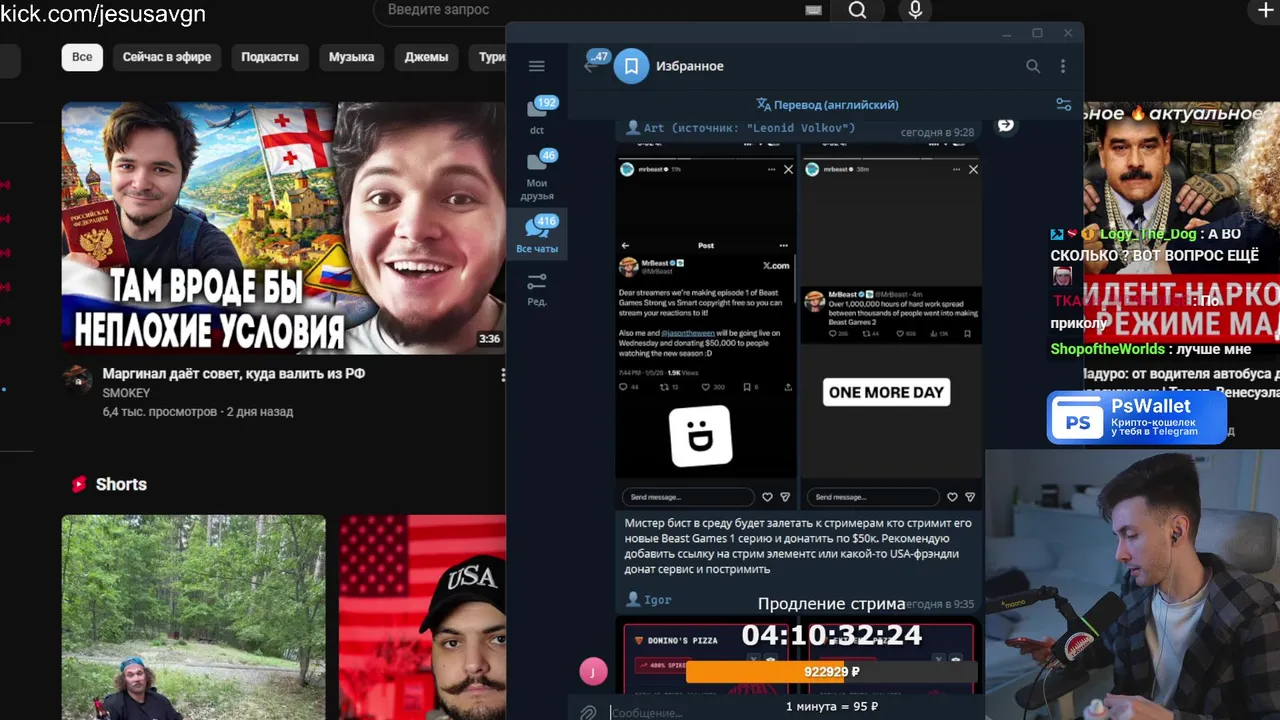Click message text starting Мистер бист
Viewport: 1280px width, 720px height.
point(798,545)
